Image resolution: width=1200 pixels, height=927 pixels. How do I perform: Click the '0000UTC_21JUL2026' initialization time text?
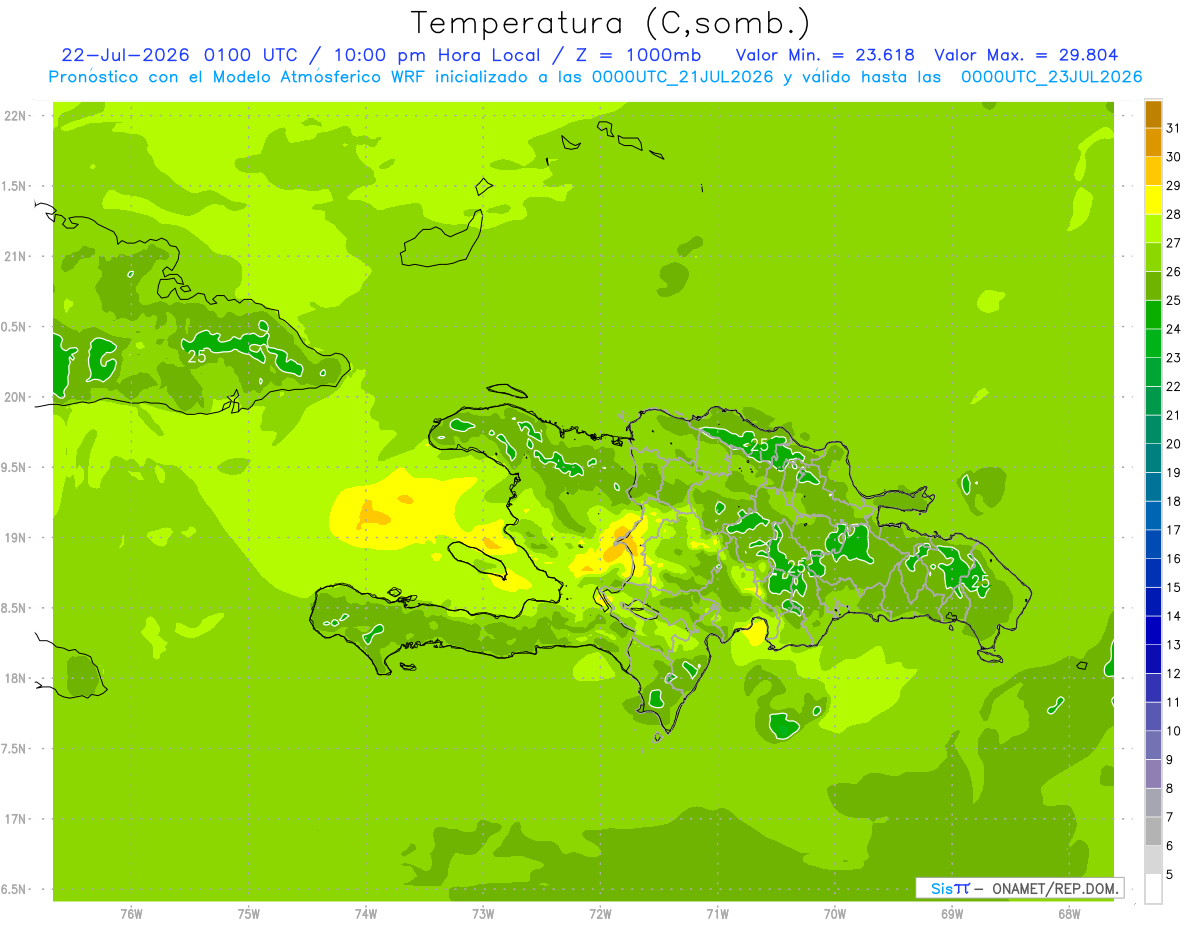(x=683, y=77)
